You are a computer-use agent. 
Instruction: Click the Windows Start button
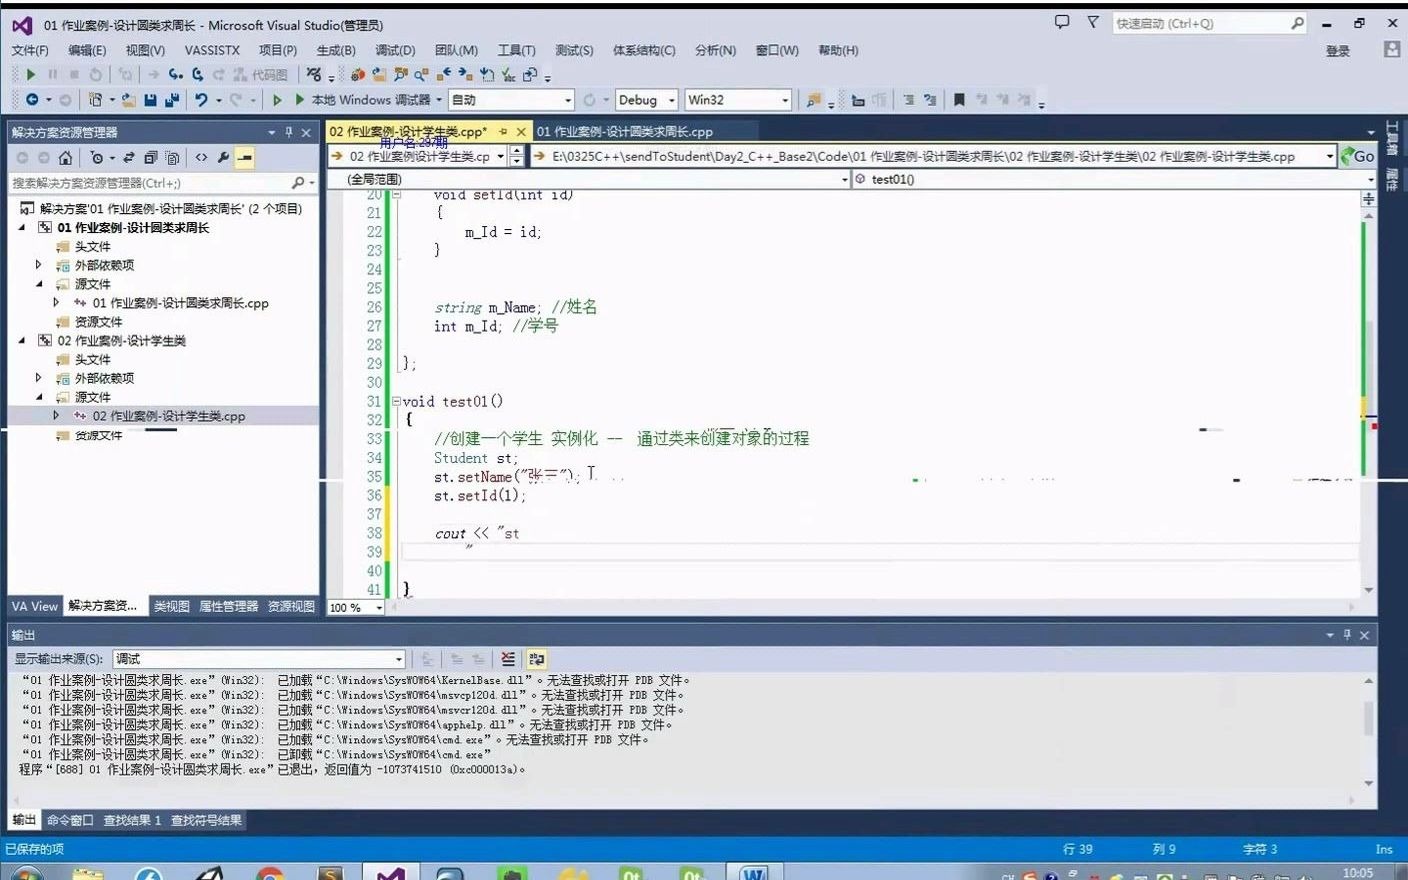(27, 873)
